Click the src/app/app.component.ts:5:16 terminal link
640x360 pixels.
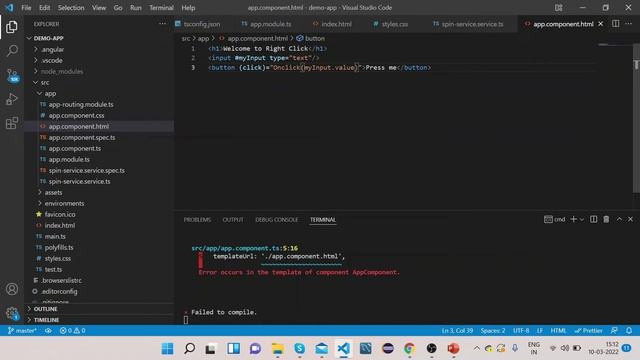(244, 248)
